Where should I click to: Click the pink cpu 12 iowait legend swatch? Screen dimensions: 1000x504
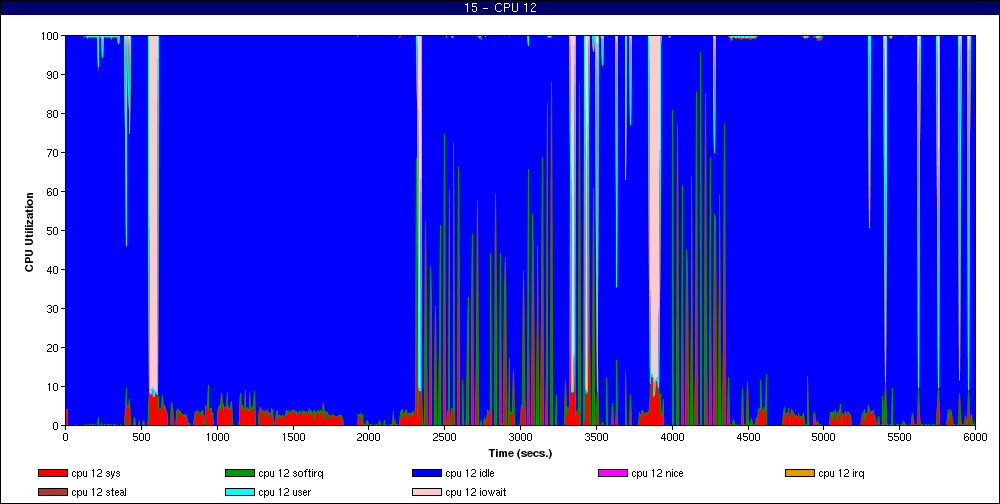click(x=426, y=493)
